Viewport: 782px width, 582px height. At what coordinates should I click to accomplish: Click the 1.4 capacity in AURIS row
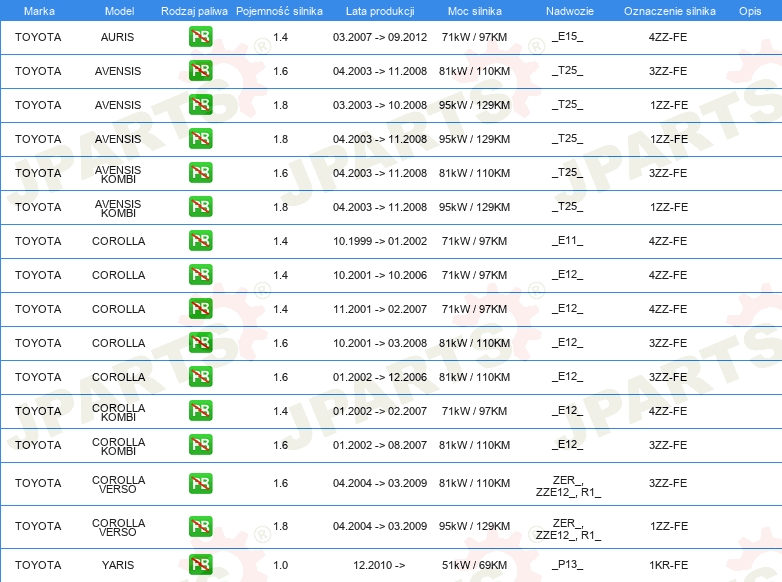pyautogui.click(x=280, y=37)
